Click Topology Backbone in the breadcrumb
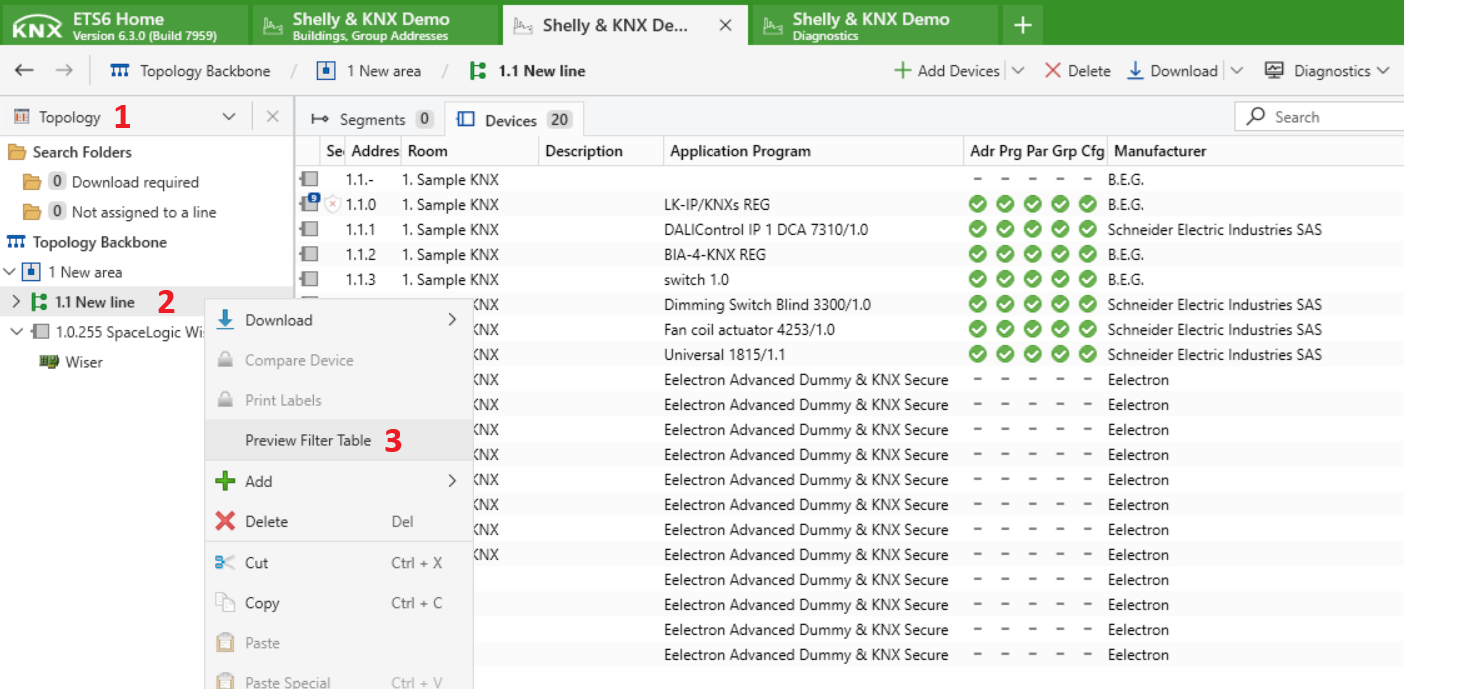Image resolution: width=1473 pixels, height=689 pixels. [205, 71]
